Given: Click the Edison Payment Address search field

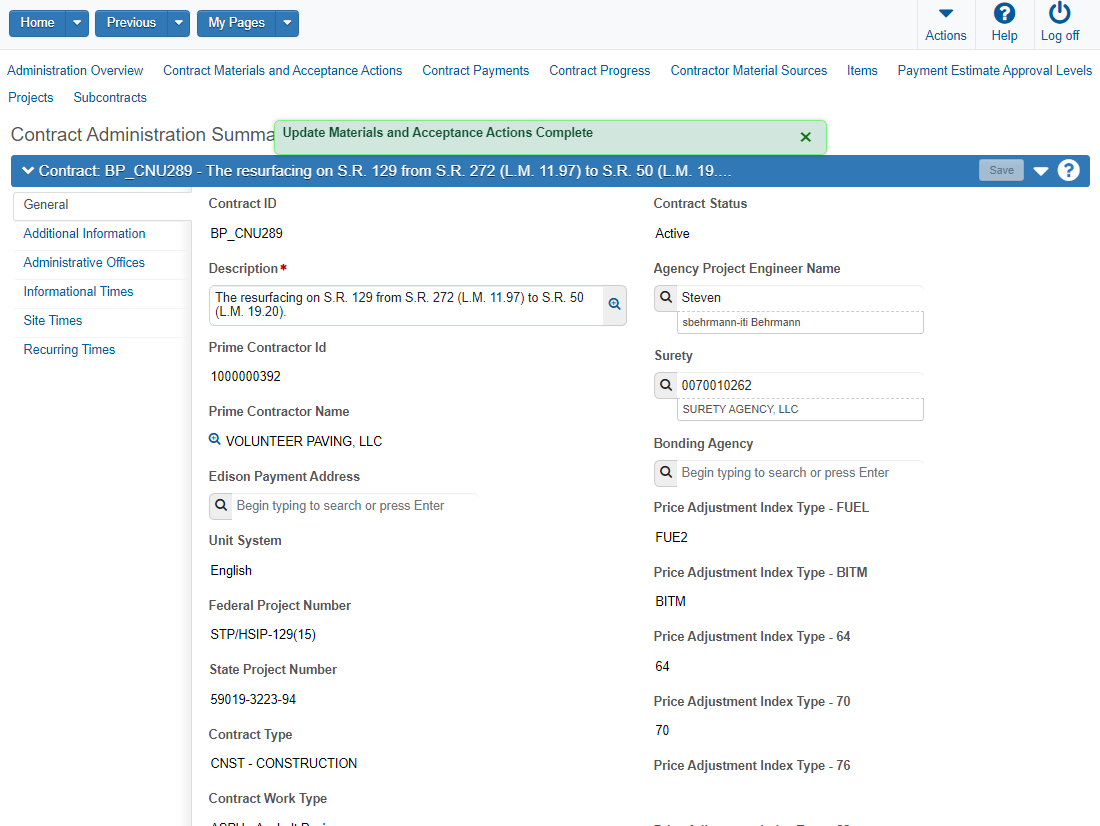Looking at the screenshot, I should [355, 506].
